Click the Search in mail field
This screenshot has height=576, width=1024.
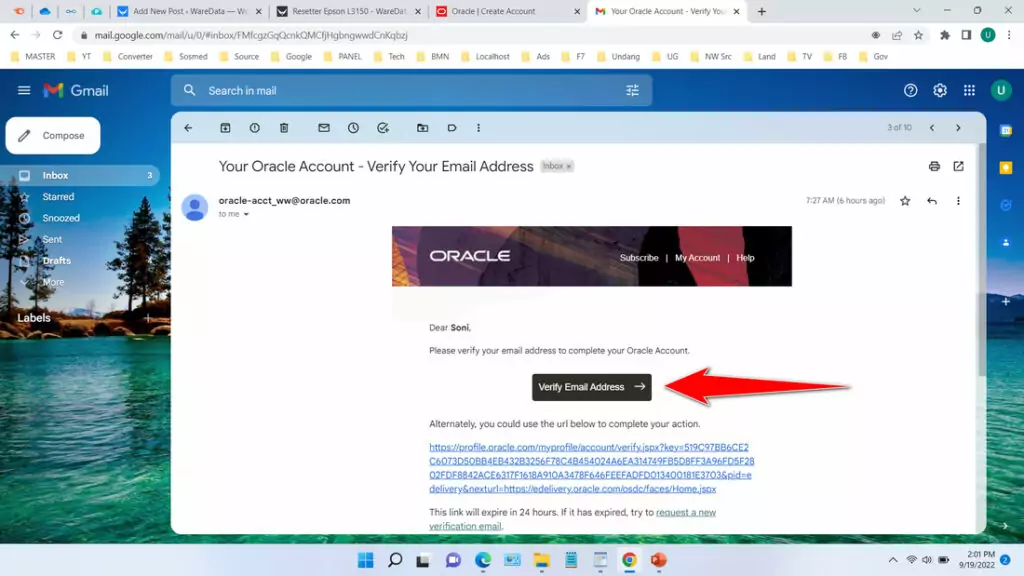tap(411, 91)
